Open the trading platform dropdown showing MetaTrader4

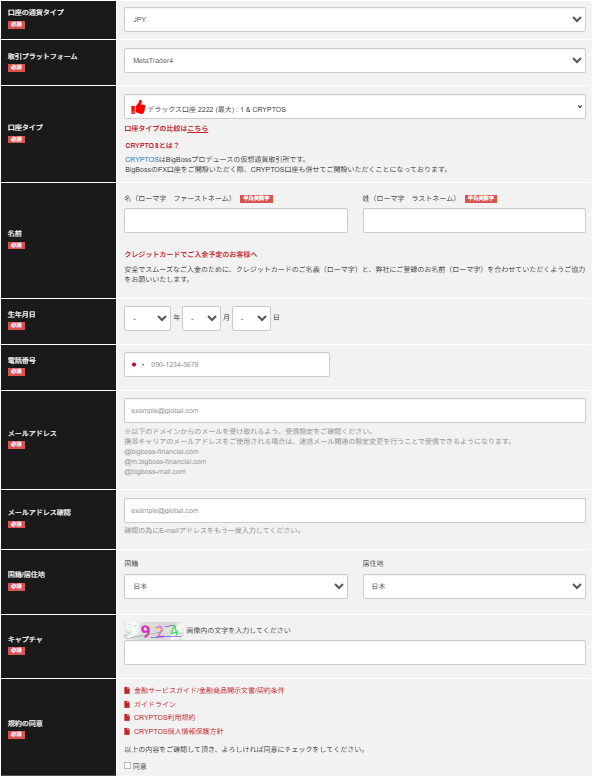354,60
